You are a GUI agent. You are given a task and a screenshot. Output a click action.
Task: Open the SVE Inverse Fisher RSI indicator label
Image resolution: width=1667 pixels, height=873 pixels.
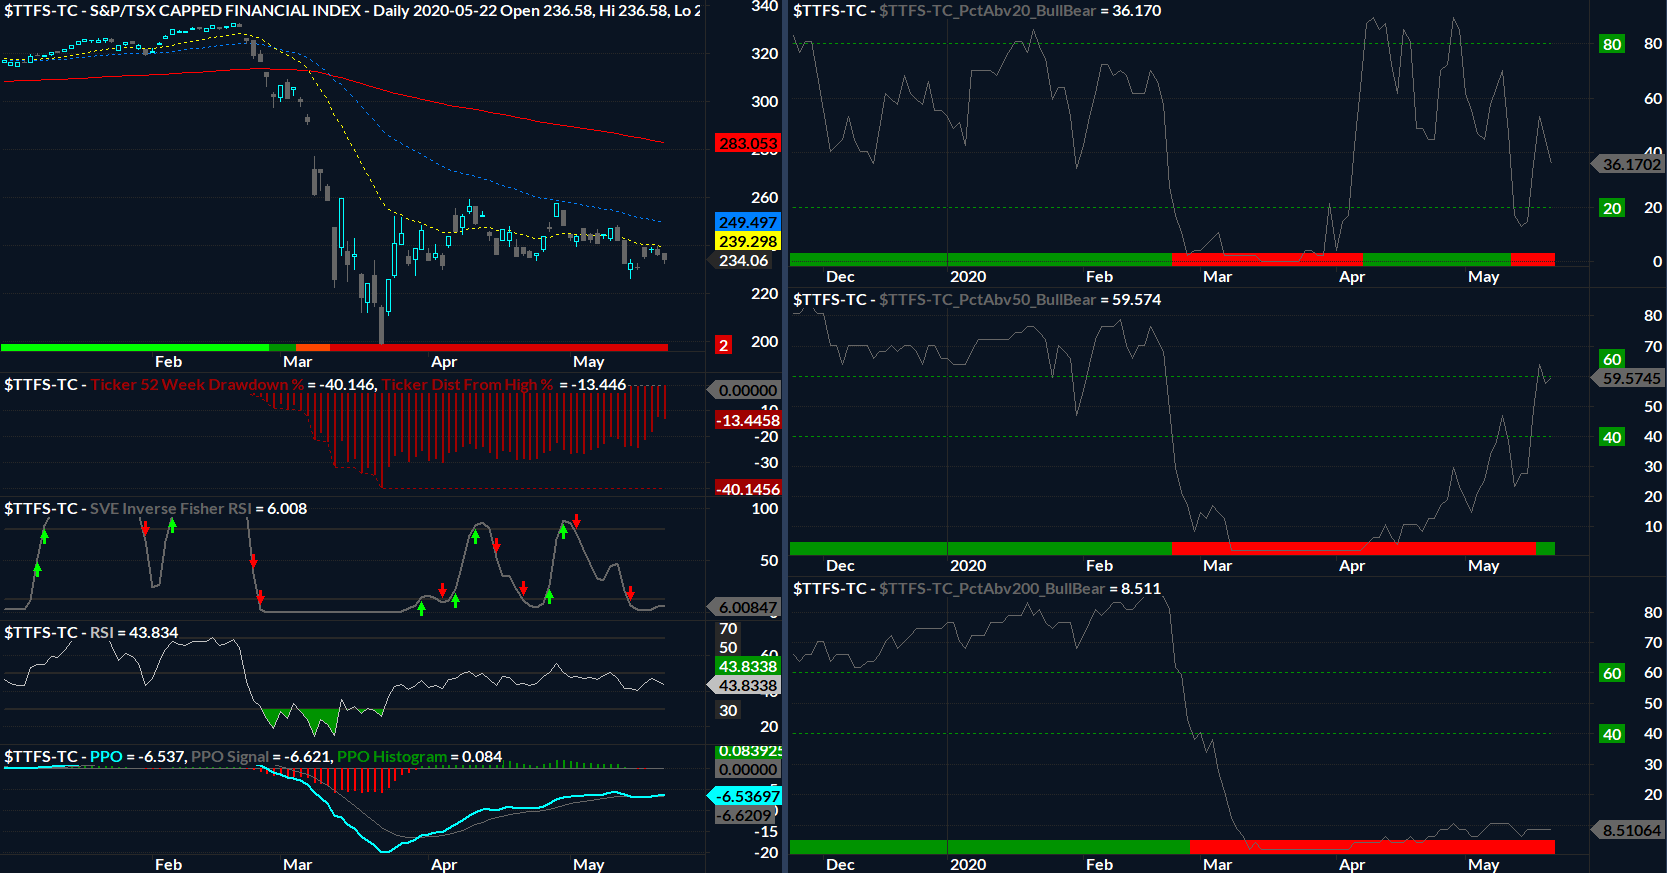(170, 508)
